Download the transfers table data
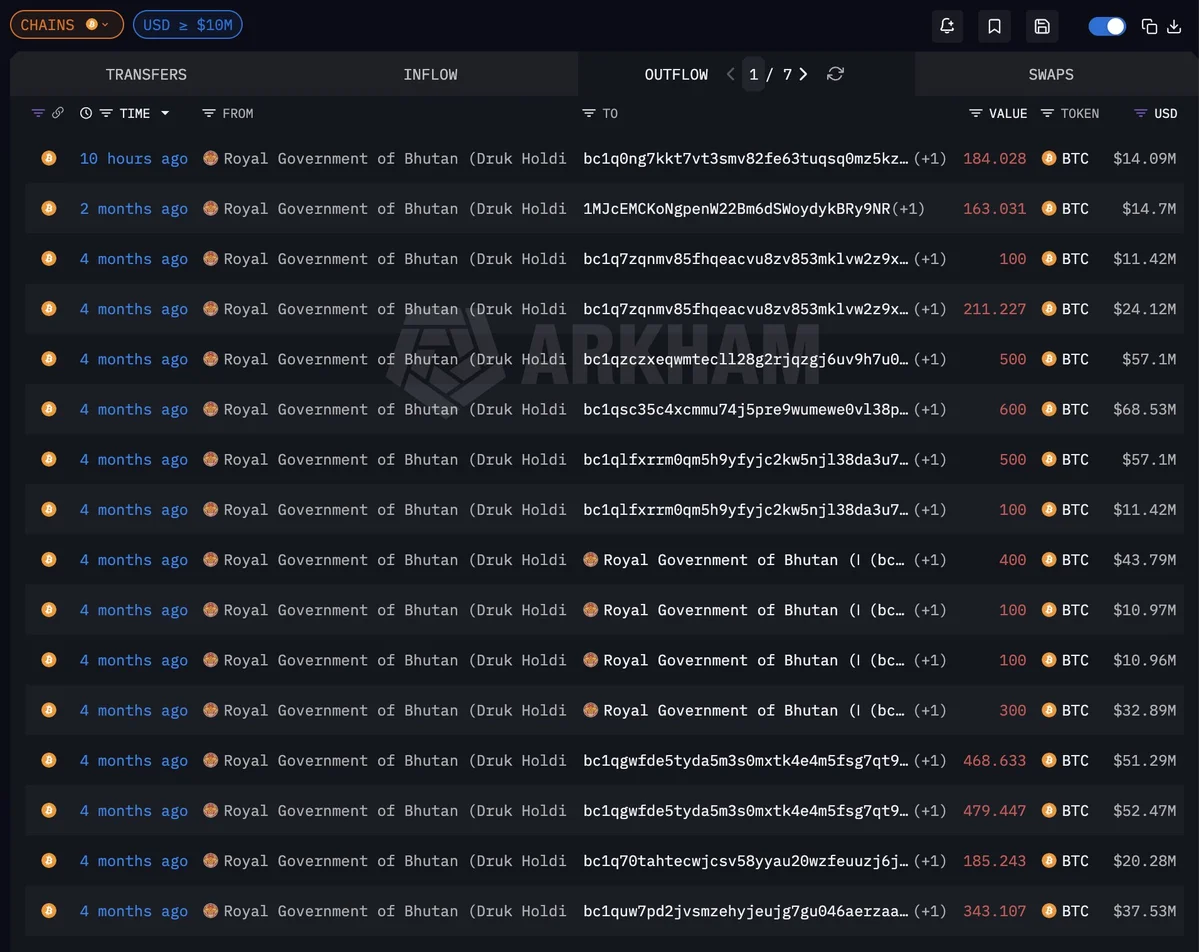The height and width of the screenshot is (952, 1199). (x=1175, y=26)
